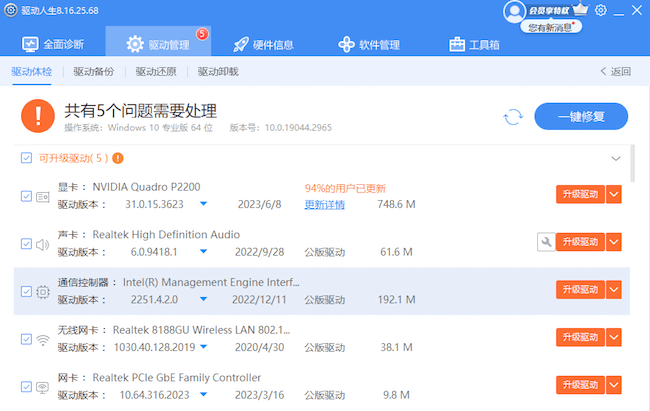Click the NVIDIA Quadro P2200 device name
This screenshot has width=650, height=411.
pos(146,187)
